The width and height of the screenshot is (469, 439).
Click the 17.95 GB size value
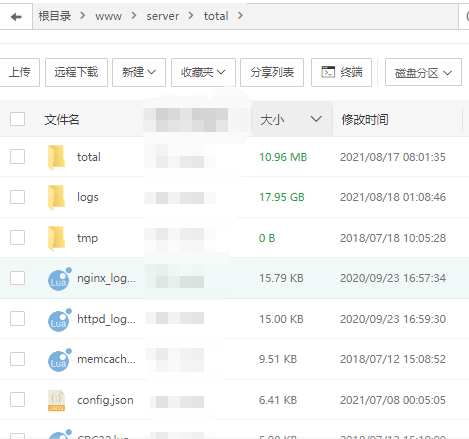(x=282, y=197)
